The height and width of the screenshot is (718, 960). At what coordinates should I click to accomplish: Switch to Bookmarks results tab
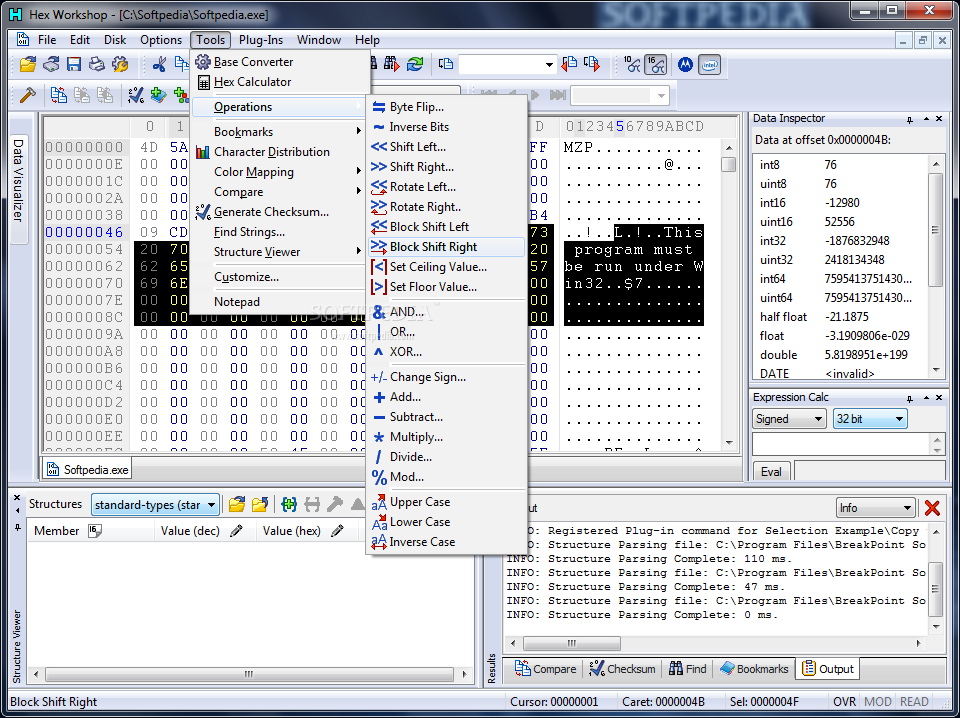tap(754, 669)
